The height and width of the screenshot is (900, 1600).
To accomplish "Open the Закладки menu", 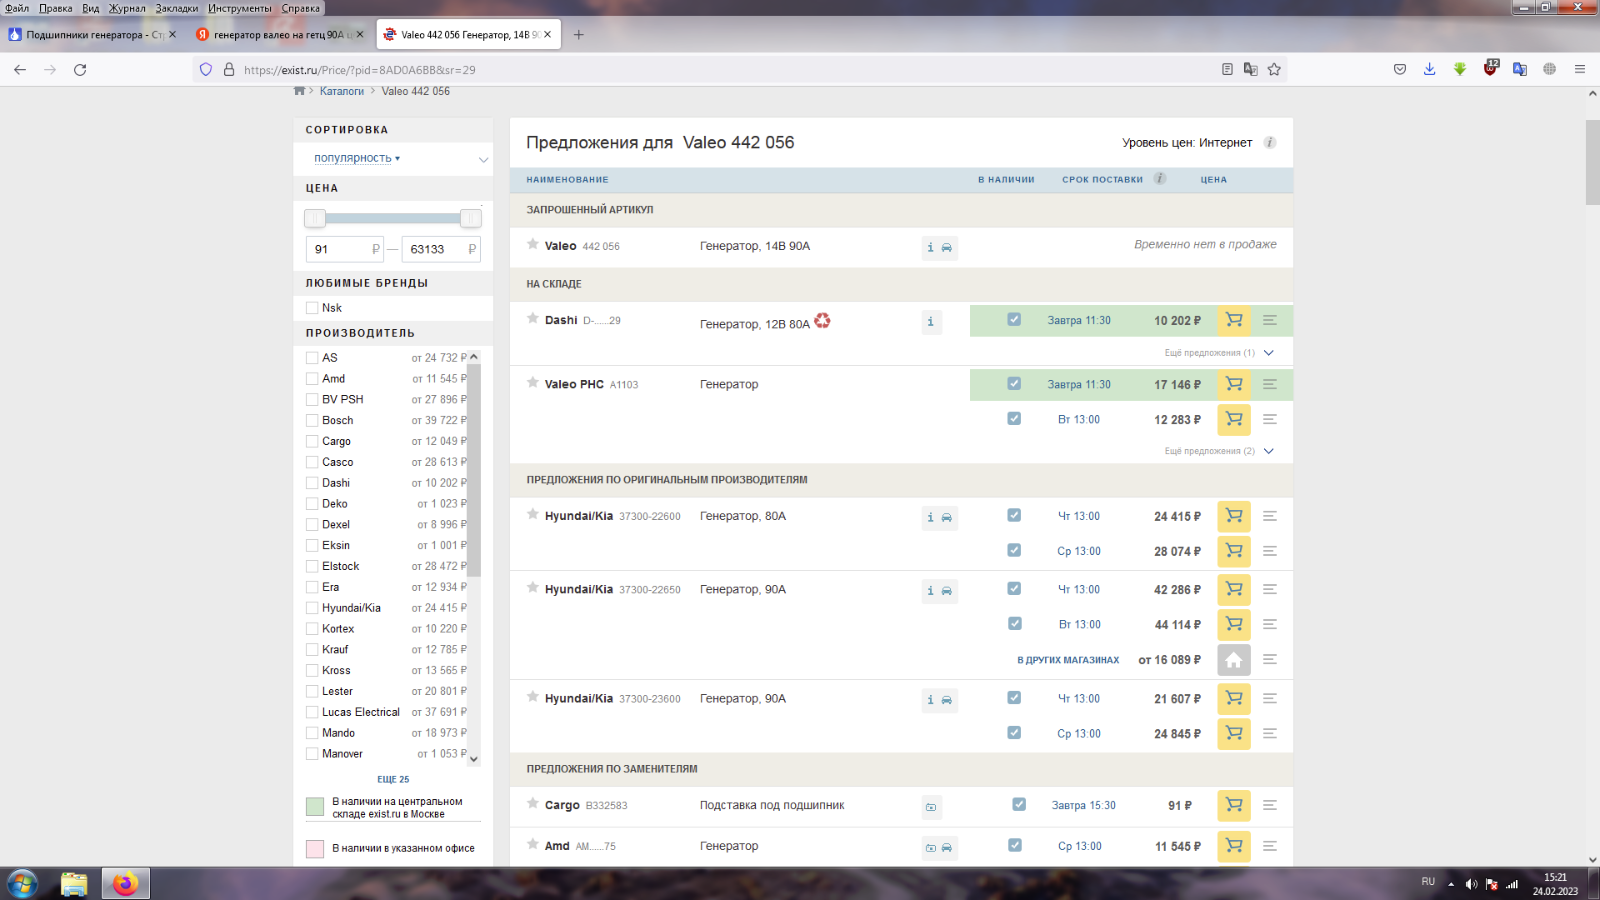I will (177, 8).
